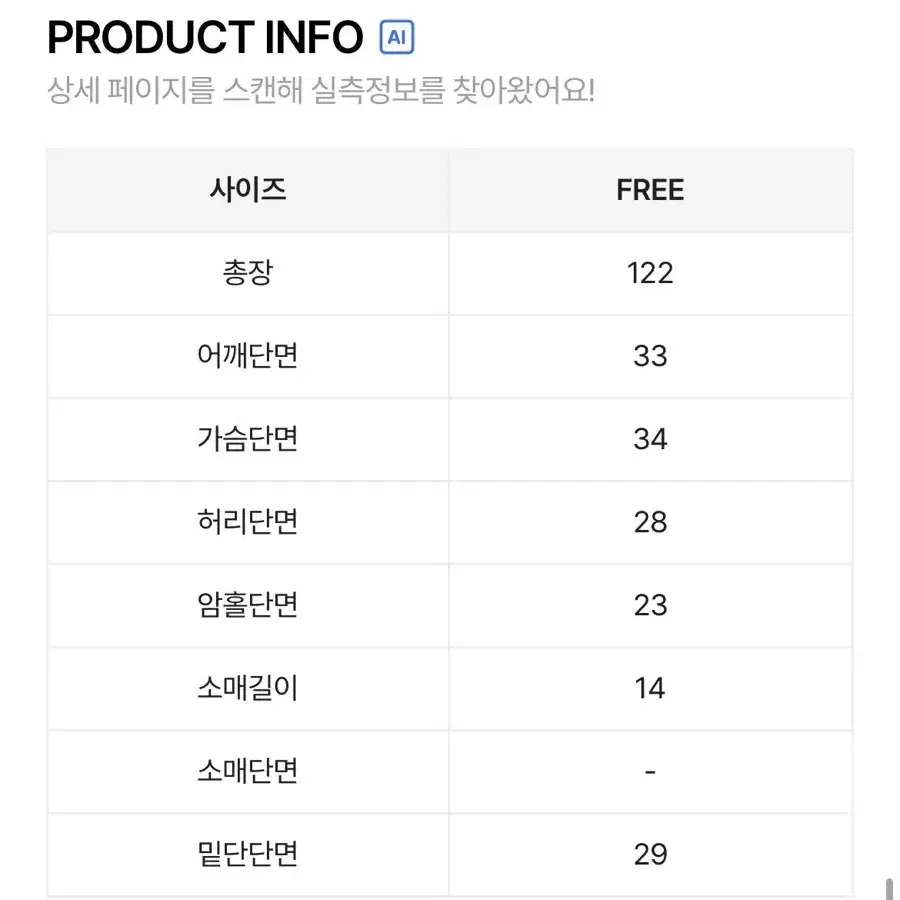Viewport: 900px width, 900px height.
Task: Click the 14 sleeve length value
Action: 650,688
